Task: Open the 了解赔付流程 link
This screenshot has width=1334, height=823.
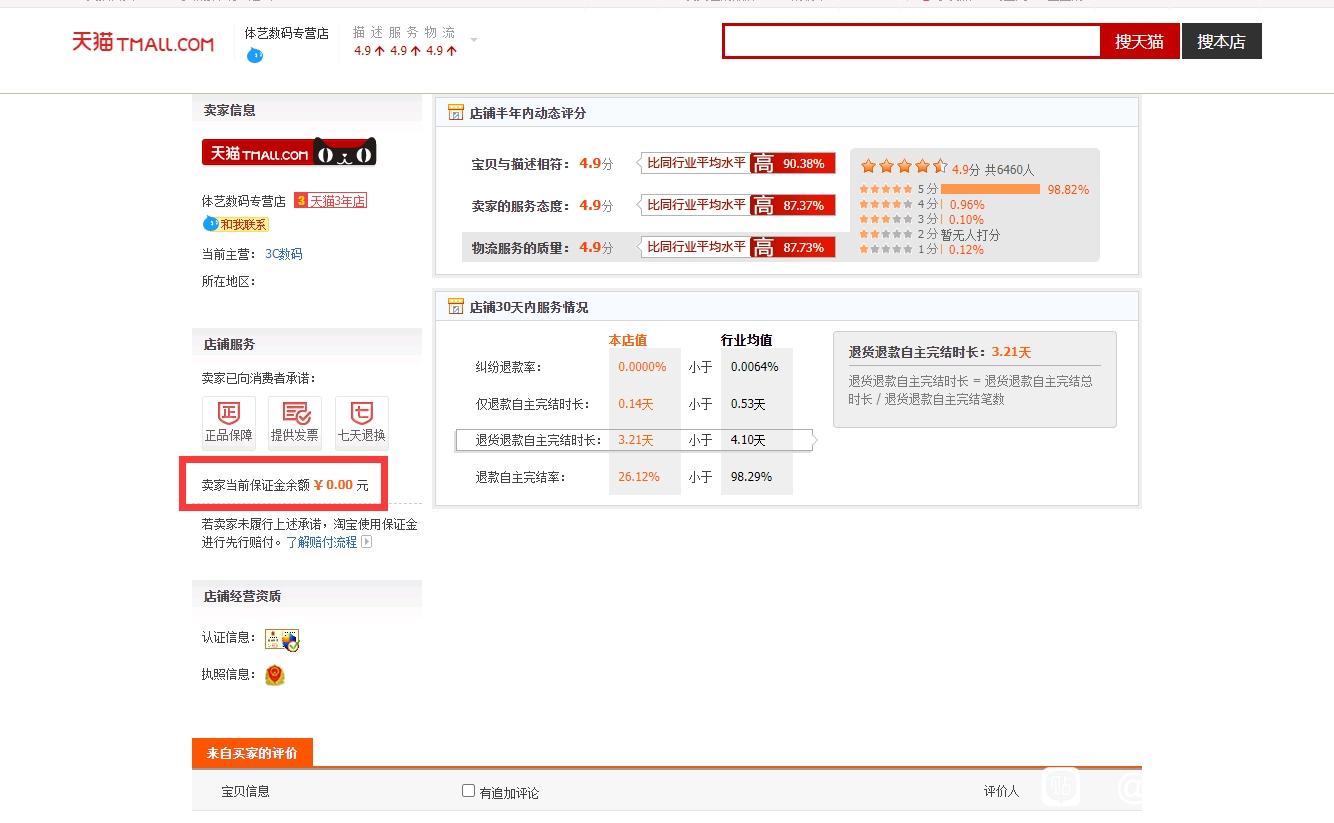Action: 322,542
